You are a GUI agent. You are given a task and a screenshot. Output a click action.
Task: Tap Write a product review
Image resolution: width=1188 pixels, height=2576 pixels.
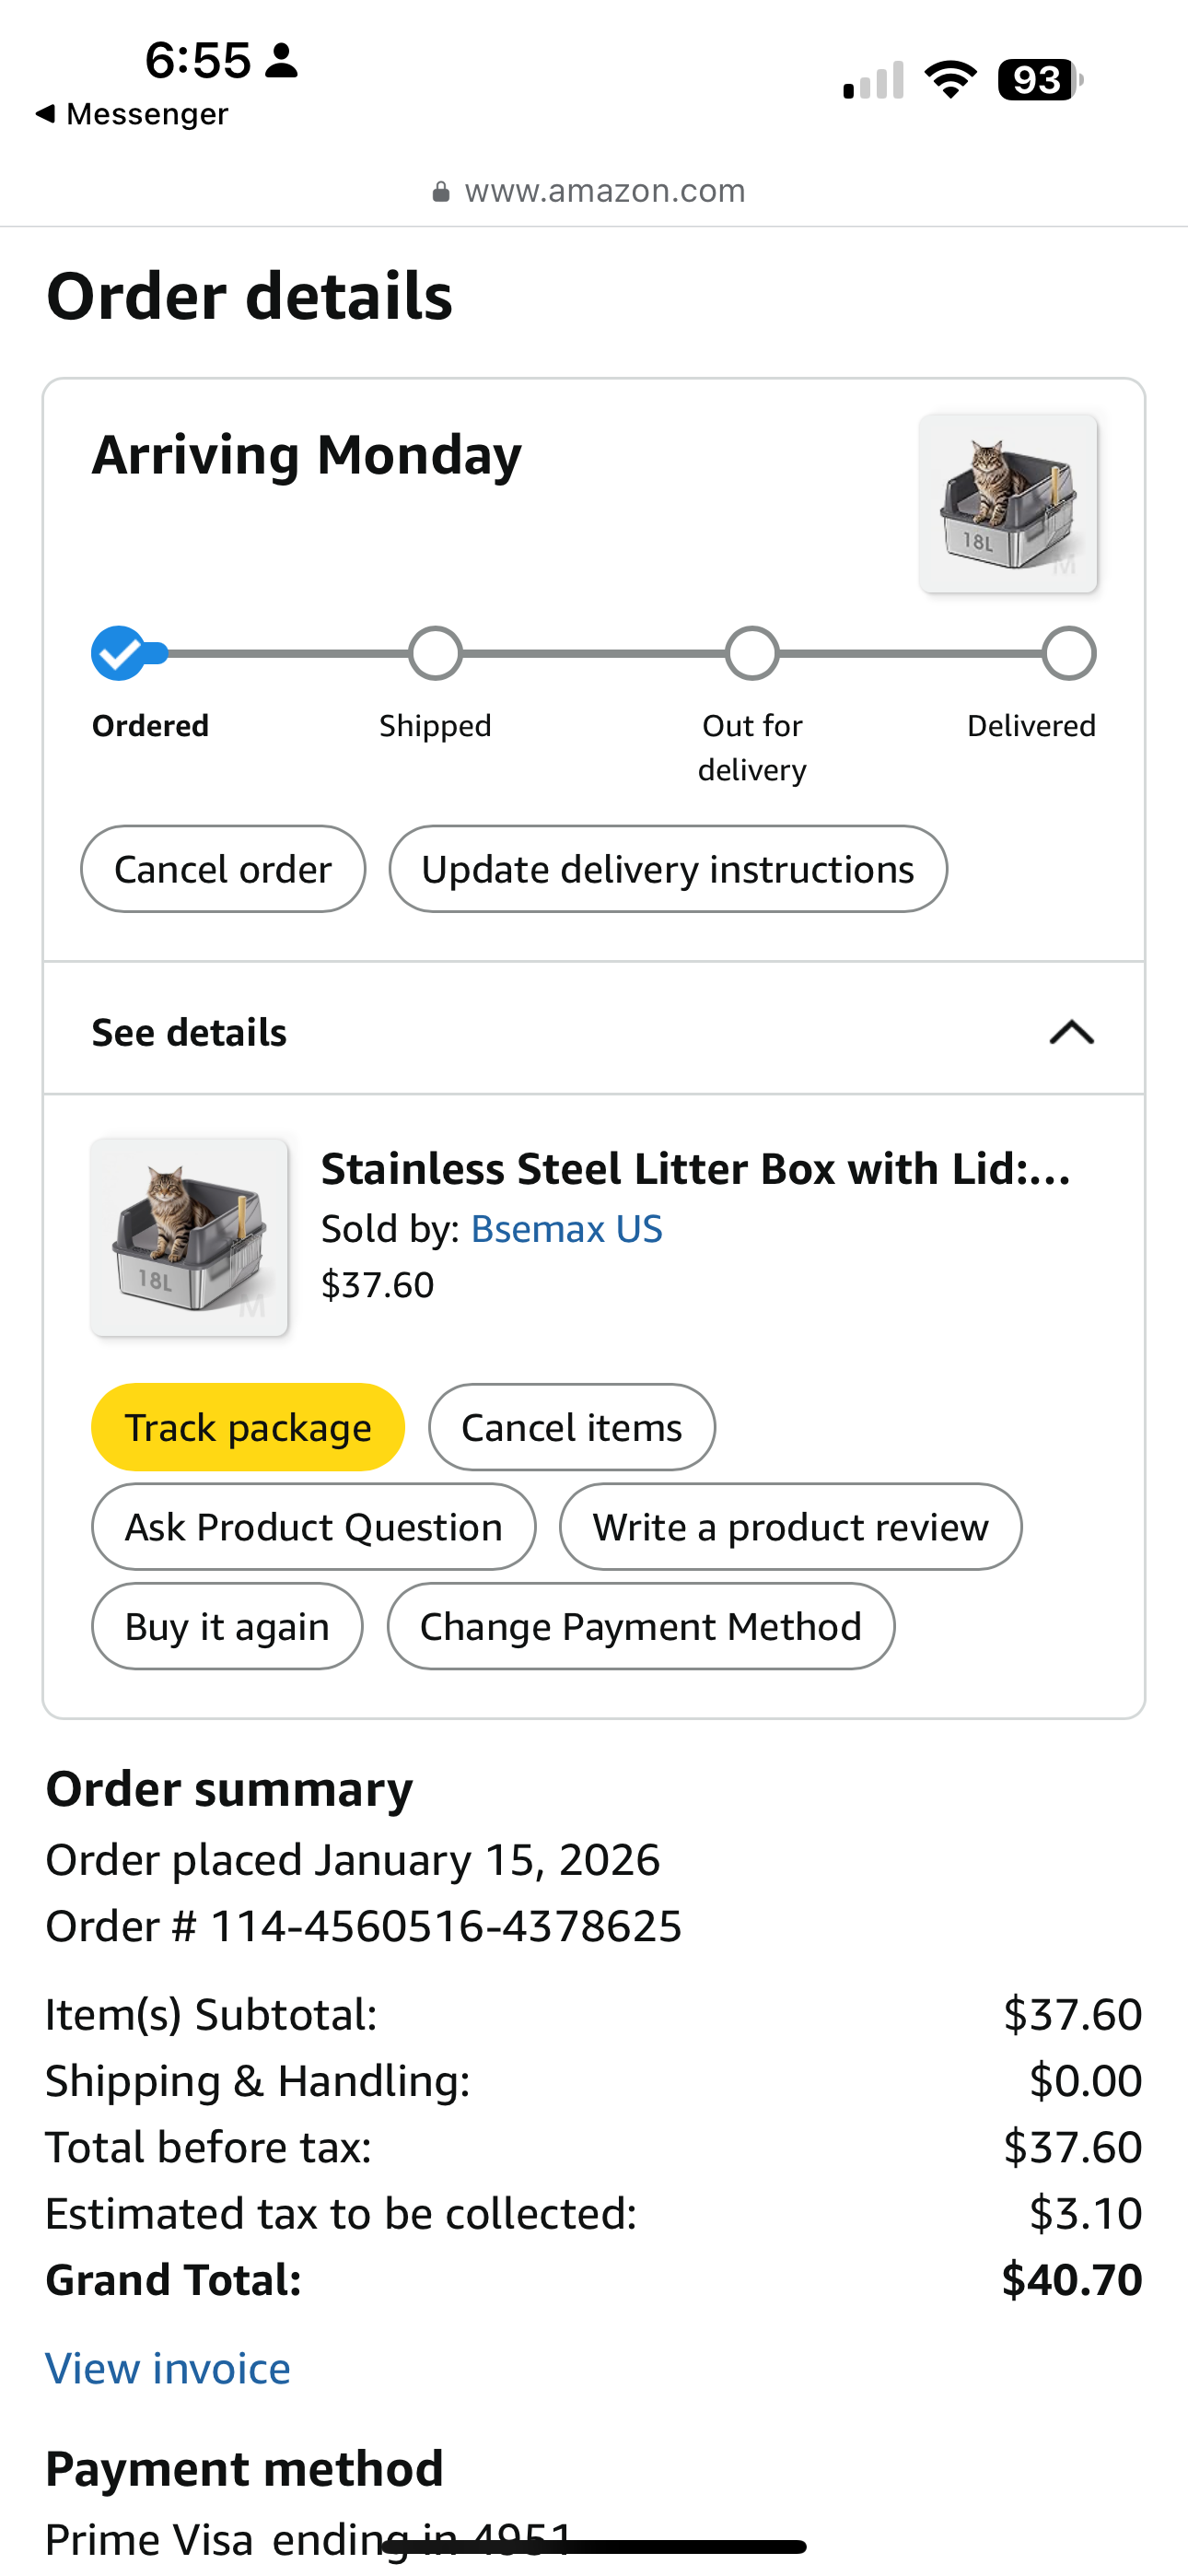790,1527
